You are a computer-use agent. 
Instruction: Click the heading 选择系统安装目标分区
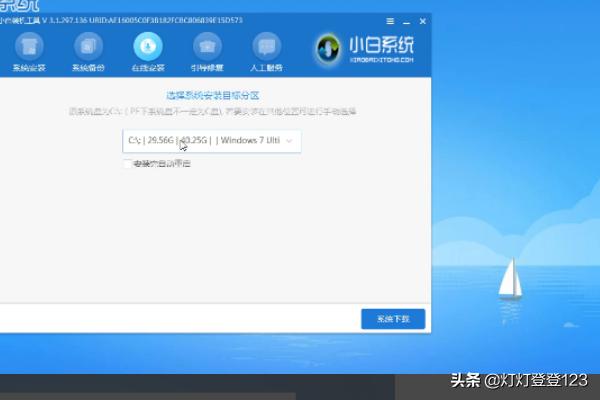coord(213,96)
